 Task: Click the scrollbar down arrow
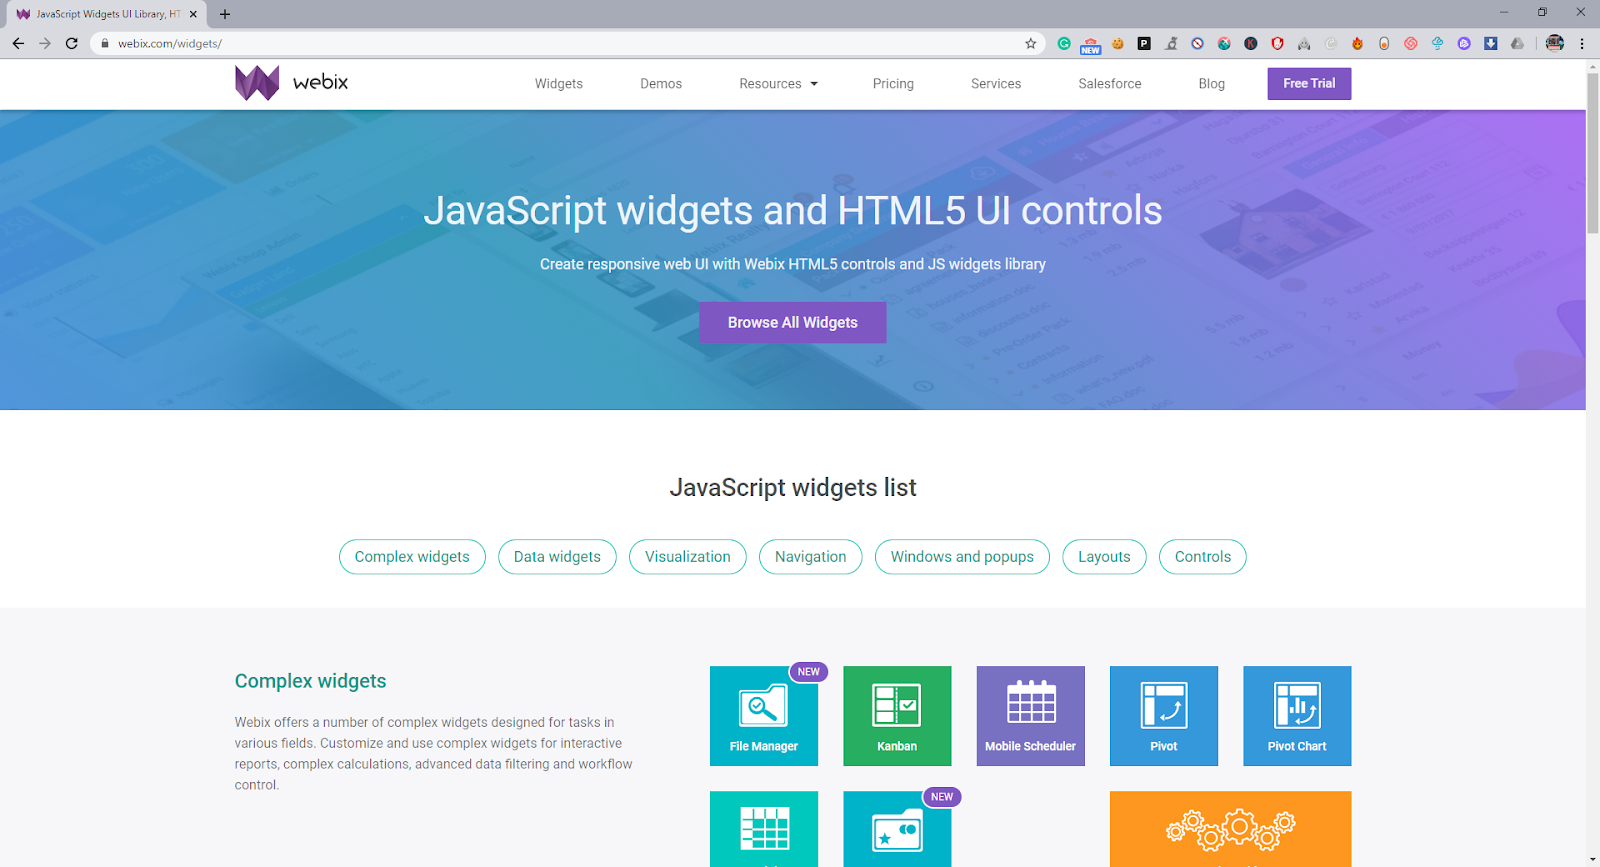coord(1593,860)
